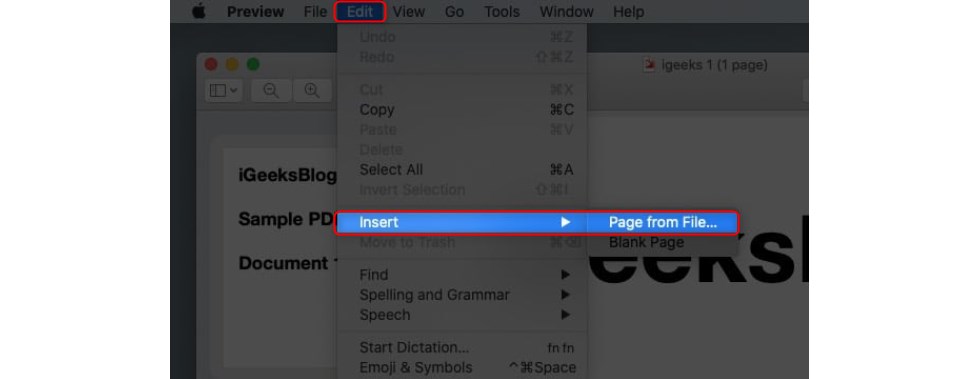
Task: Click the zoom out magnifier icon
Action: 271,91
